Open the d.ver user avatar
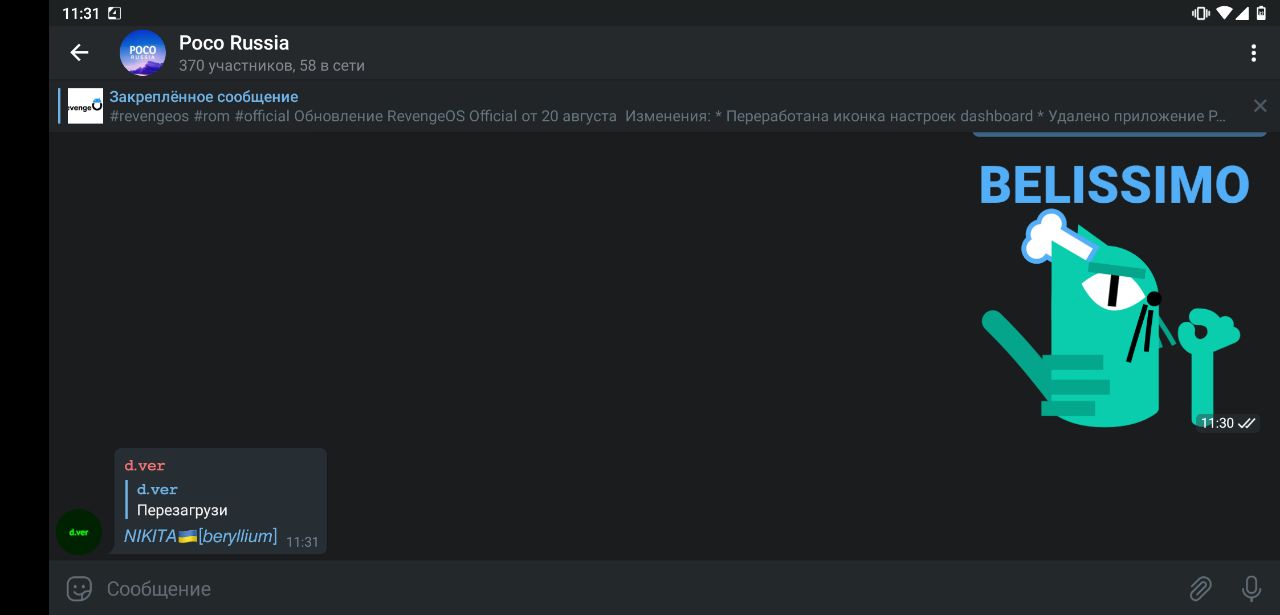The width and height of the screenshot is (1280, 615). tap(79, 532)
